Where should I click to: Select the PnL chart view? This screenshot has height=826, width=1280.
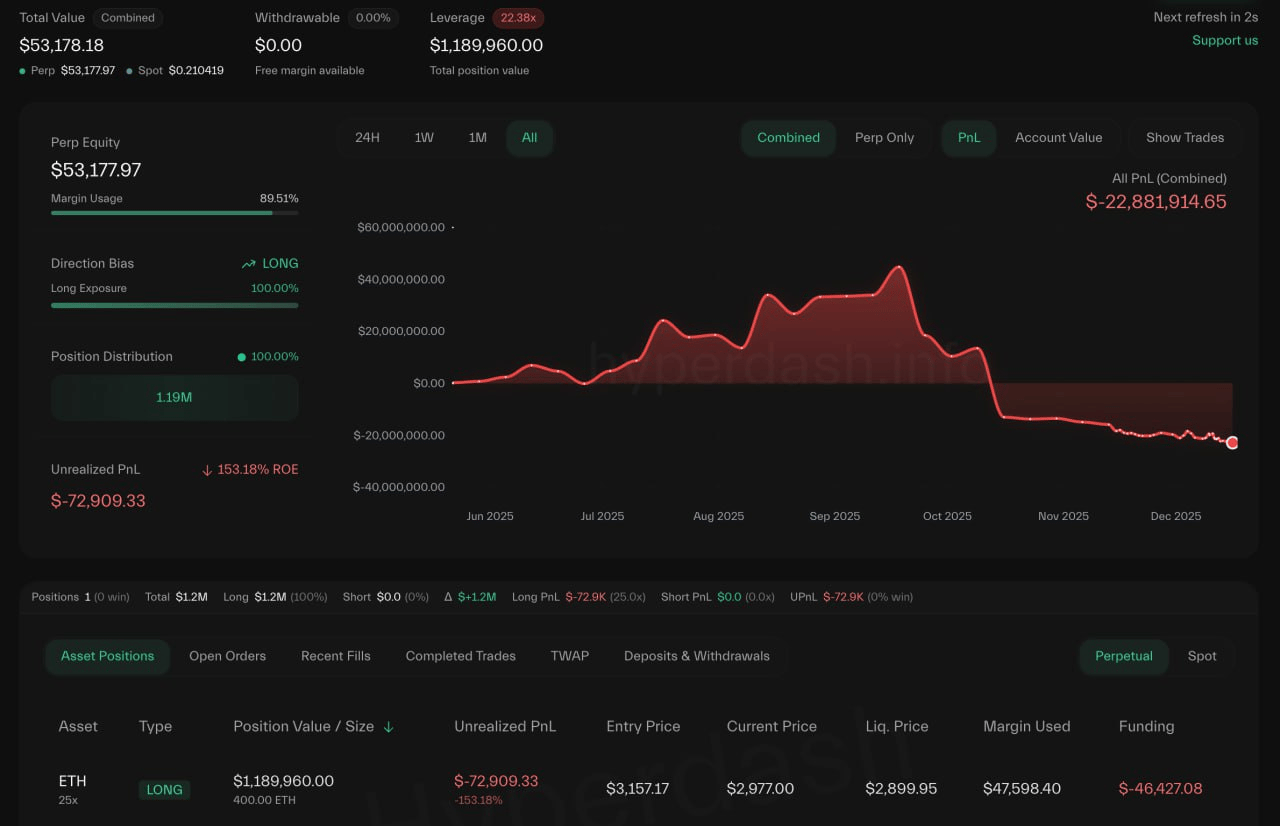(969, 138)
